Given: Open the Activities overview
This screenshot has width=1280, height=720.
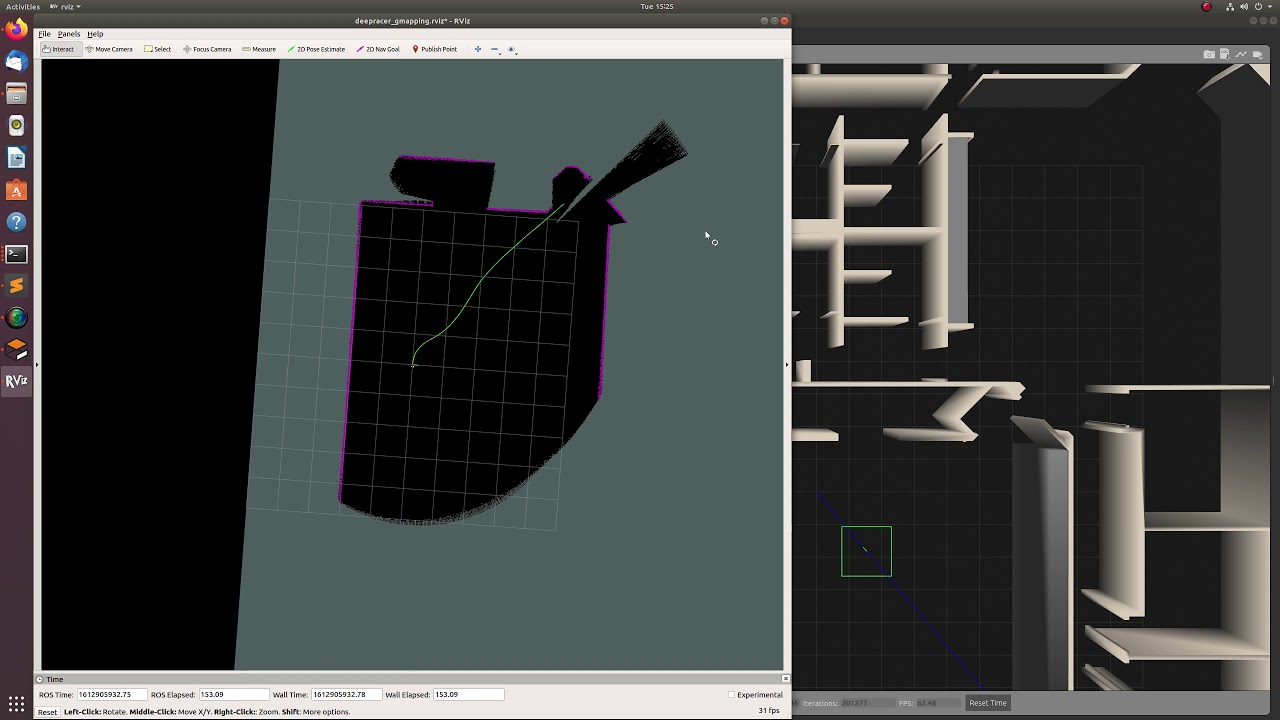Looking at the screenshot, I should [23, 6].
